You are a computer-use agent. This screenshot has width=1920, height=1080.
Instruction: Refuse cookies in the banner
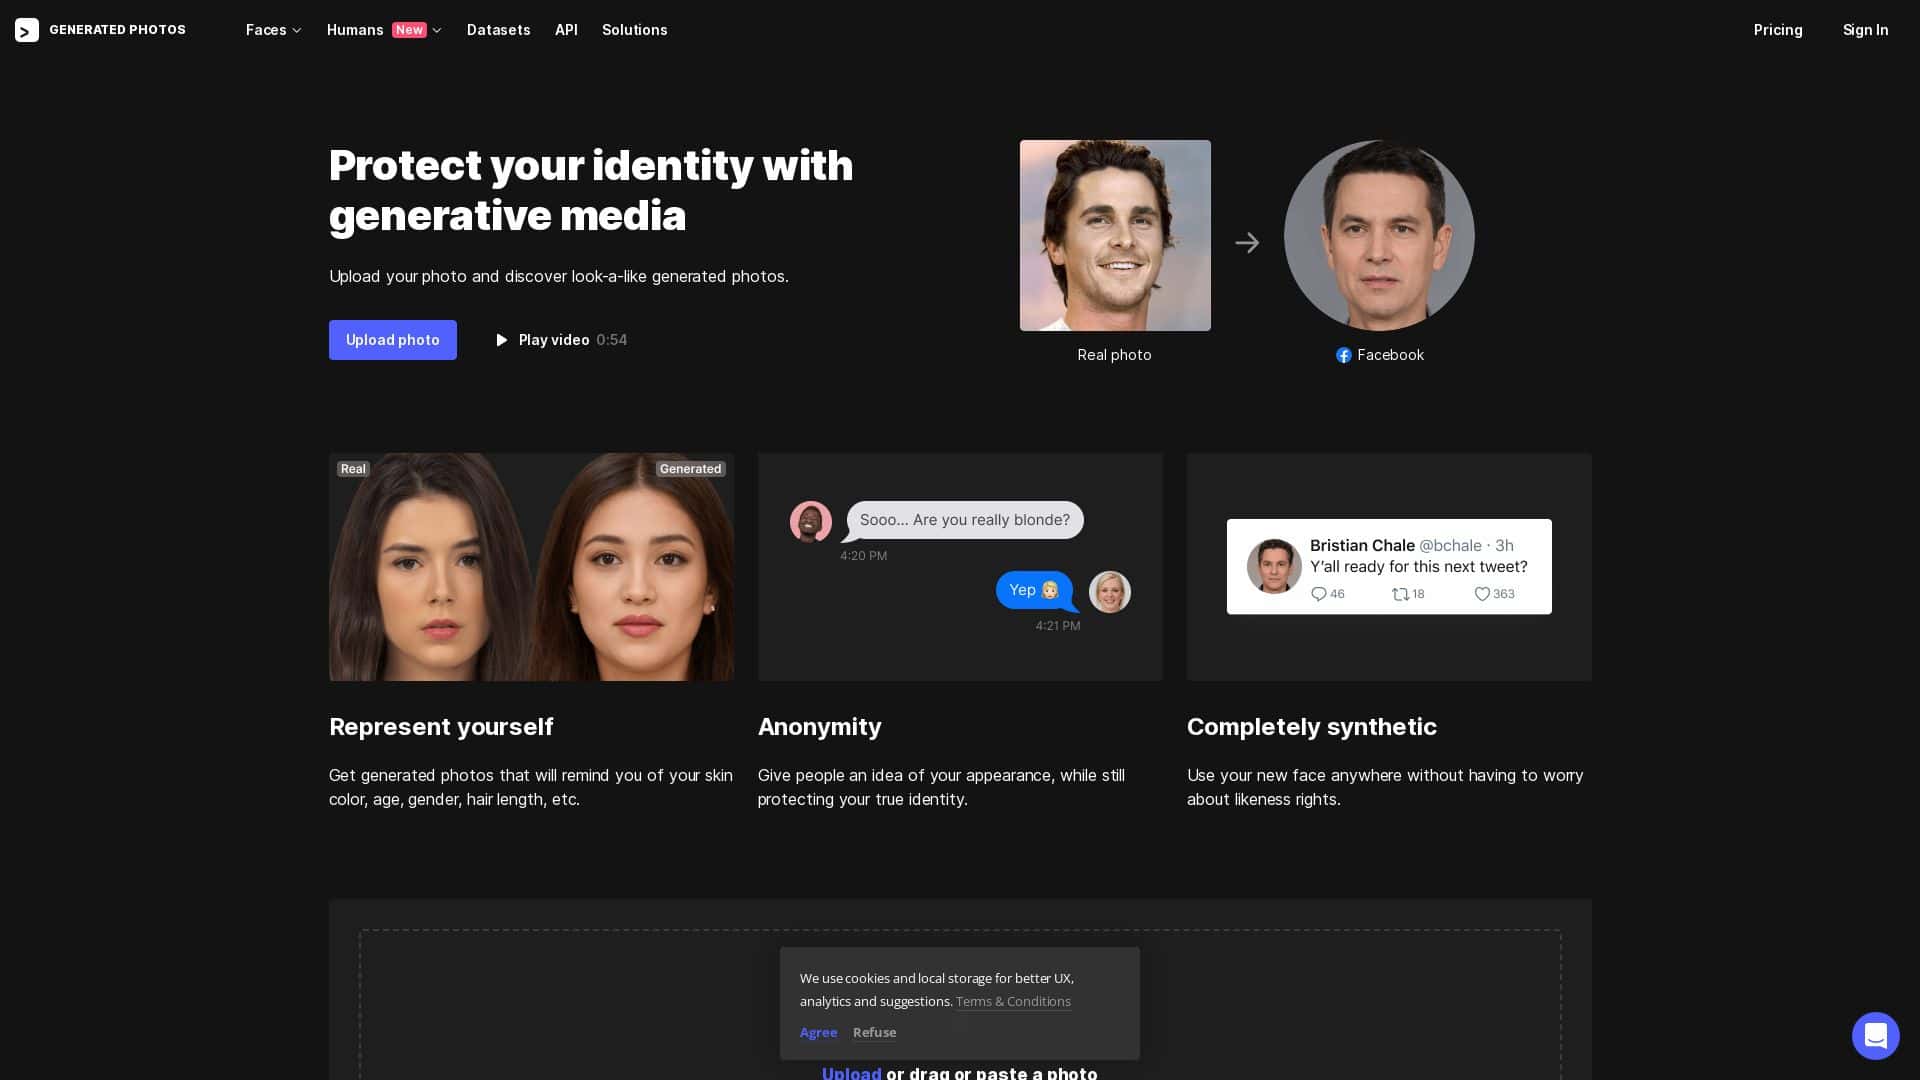click(874, 1032)
